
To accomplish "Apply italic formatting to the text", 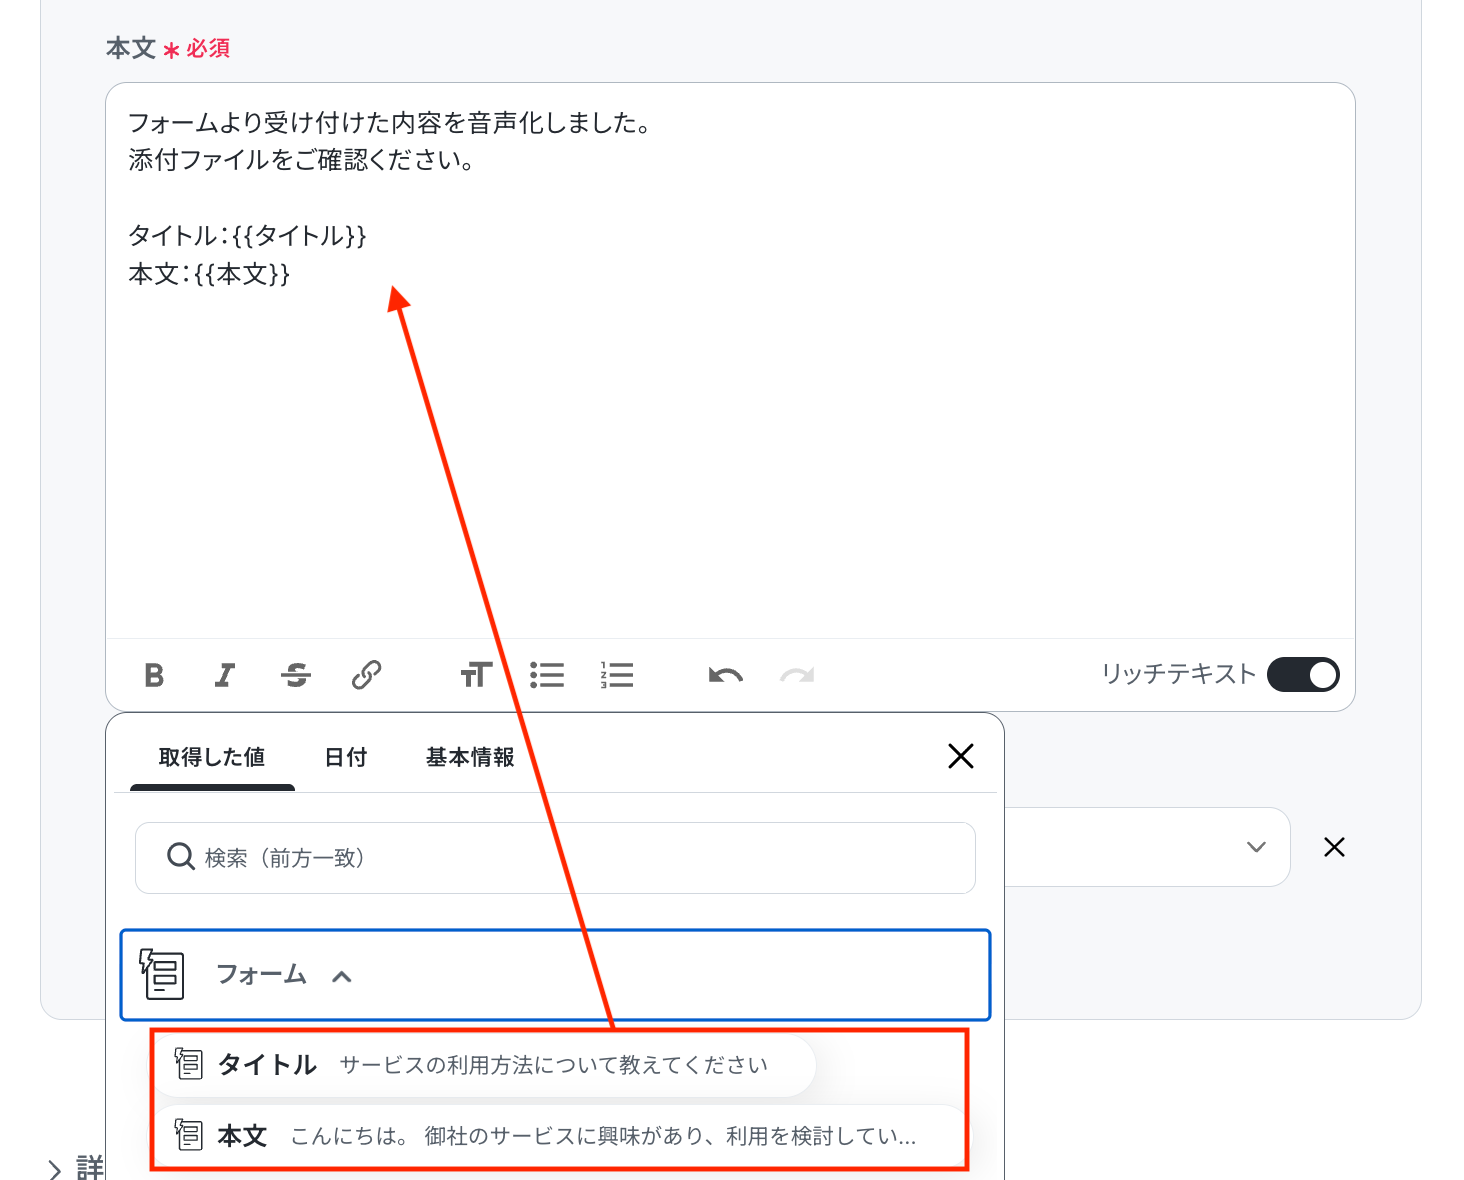I will (225, 675).
